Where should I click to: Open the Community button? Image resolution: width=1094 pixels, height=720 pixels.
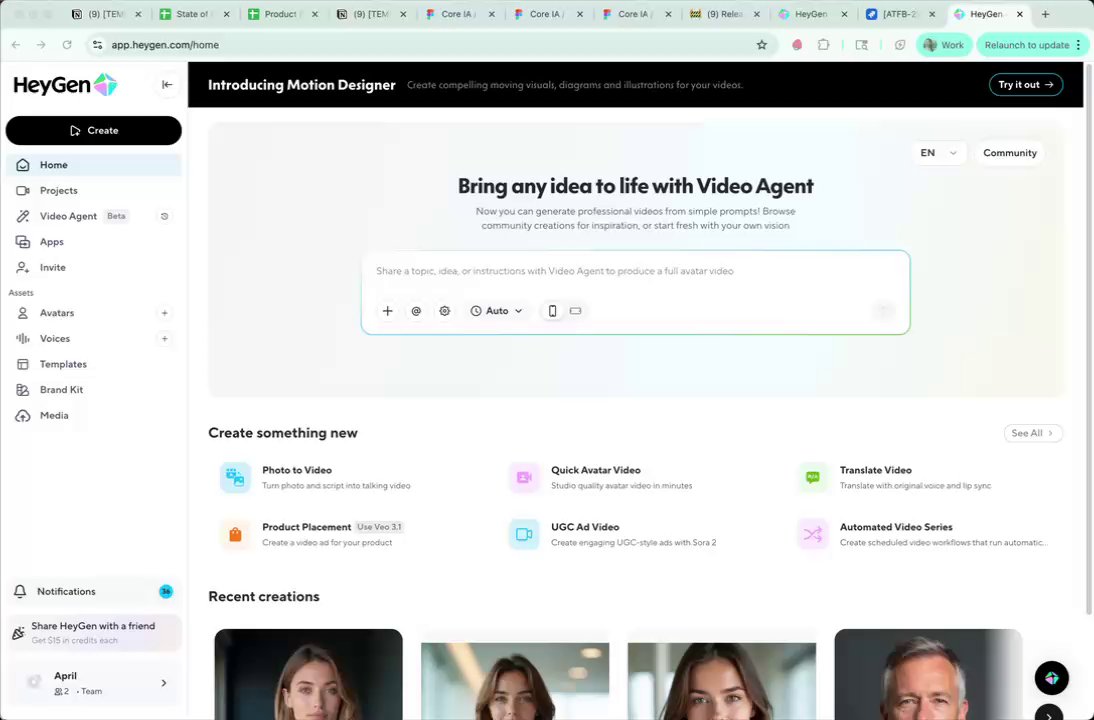(x=1010, y=153)
